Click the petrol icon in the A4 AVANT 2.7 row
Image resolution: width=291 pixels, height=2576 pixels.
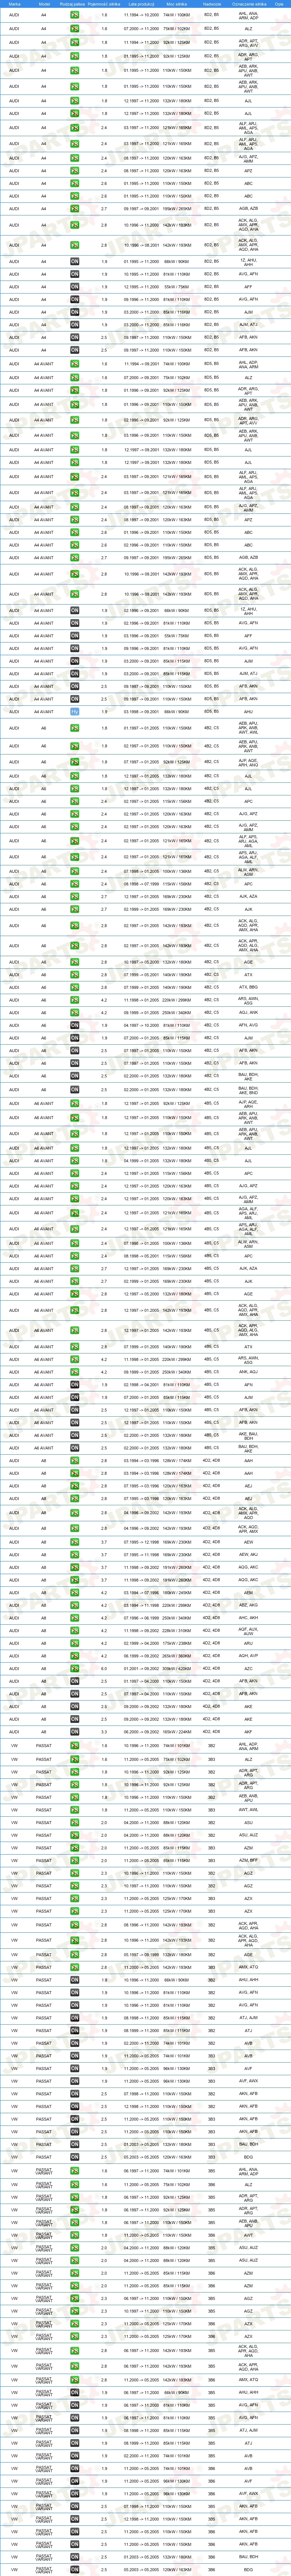tap(74, 558)
